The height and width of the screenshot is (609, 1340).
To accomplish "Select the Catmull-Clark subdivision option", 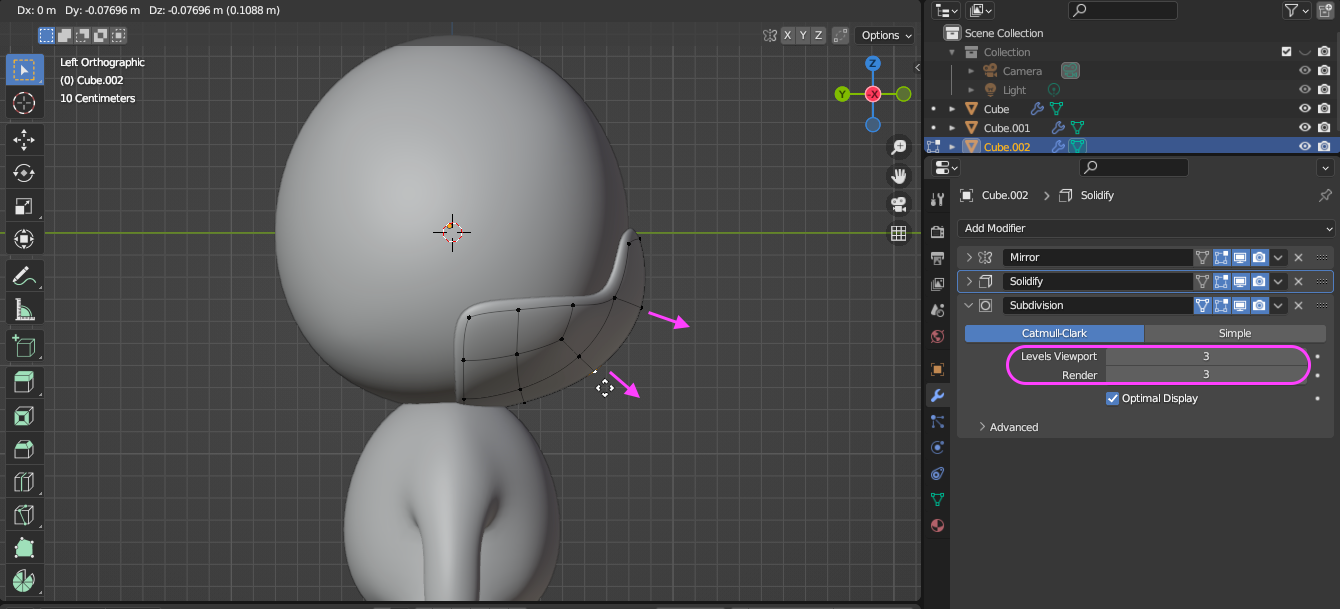I will pyautogui.click(x=1054, y=333).
